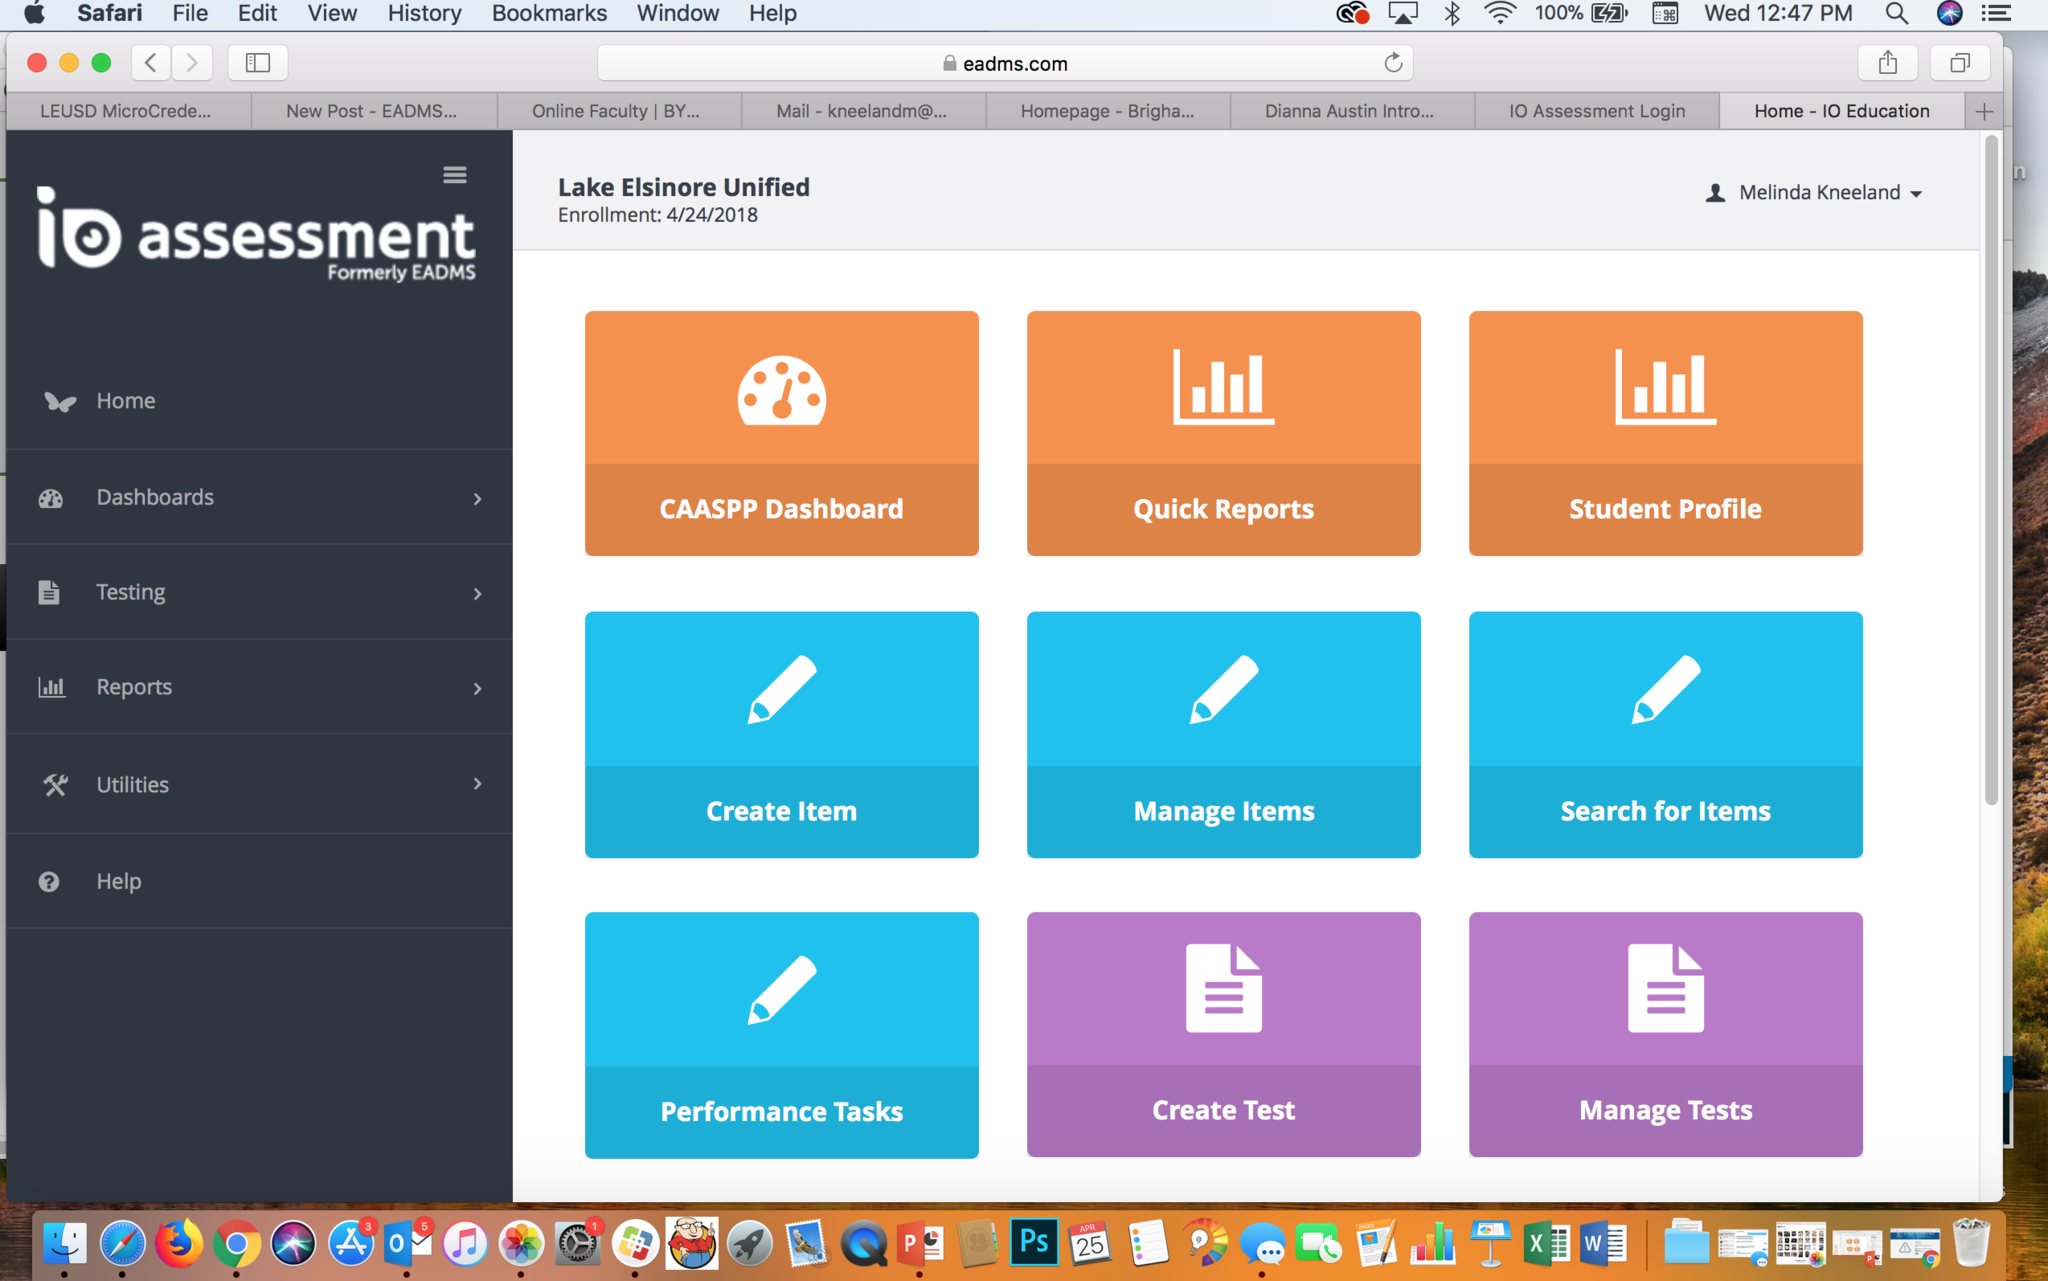Open the Search for Items tile
Viewport: 2048px width, 1281px height.
tap(1665, 734)
